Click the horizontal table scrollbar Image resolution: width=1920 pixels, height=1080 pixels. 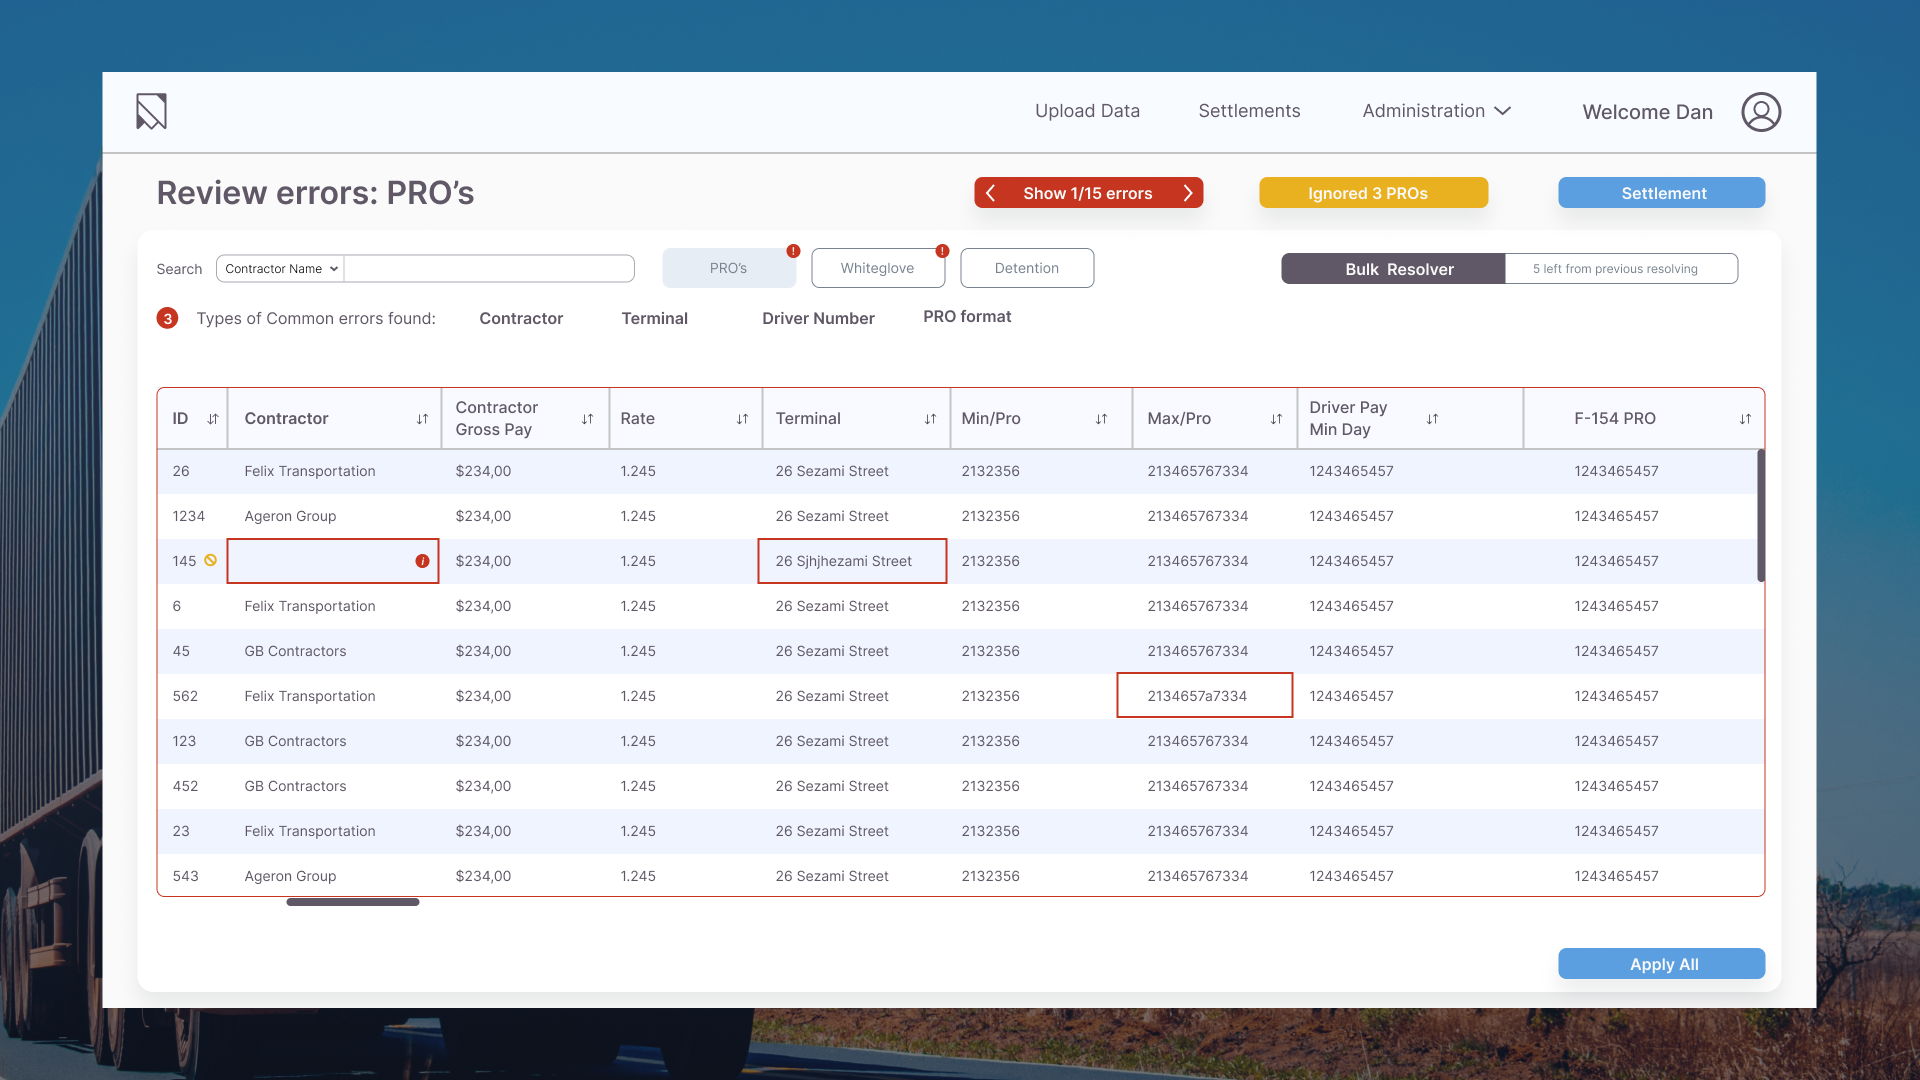tap(352, 902)
